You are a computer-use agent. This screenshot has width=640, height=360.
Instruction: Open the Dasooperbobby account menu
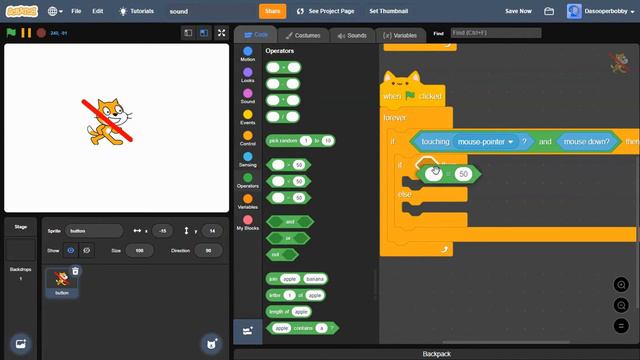coord(601,11)
